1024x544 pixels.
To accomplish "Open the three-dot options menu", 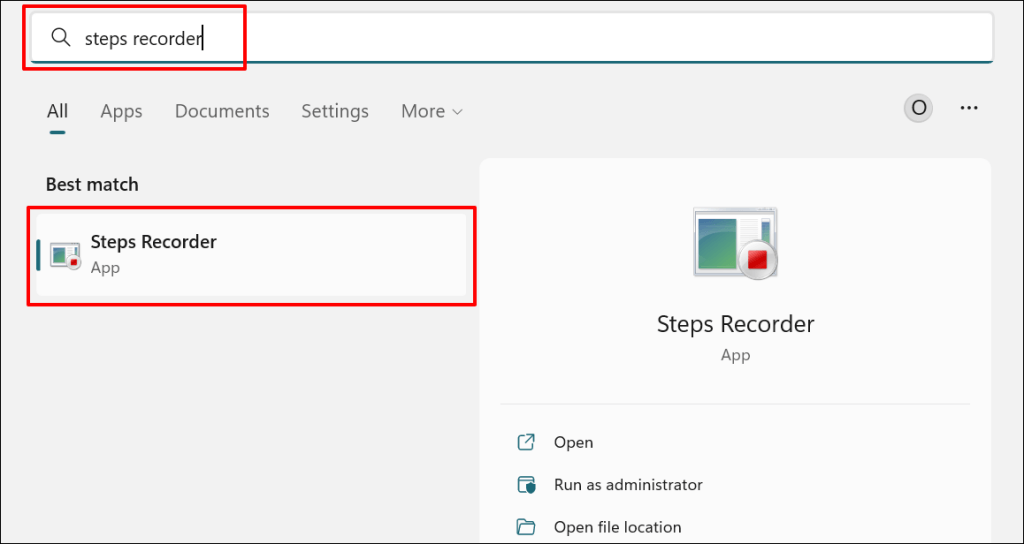I will coord(968,108).
